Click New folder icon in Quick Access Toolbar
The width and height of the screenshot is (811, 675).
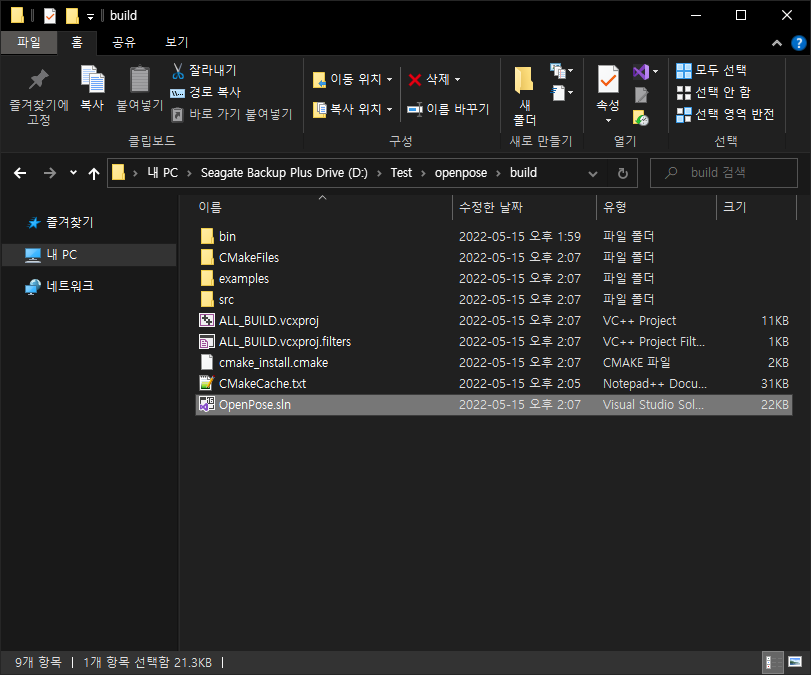click(72, 16)
